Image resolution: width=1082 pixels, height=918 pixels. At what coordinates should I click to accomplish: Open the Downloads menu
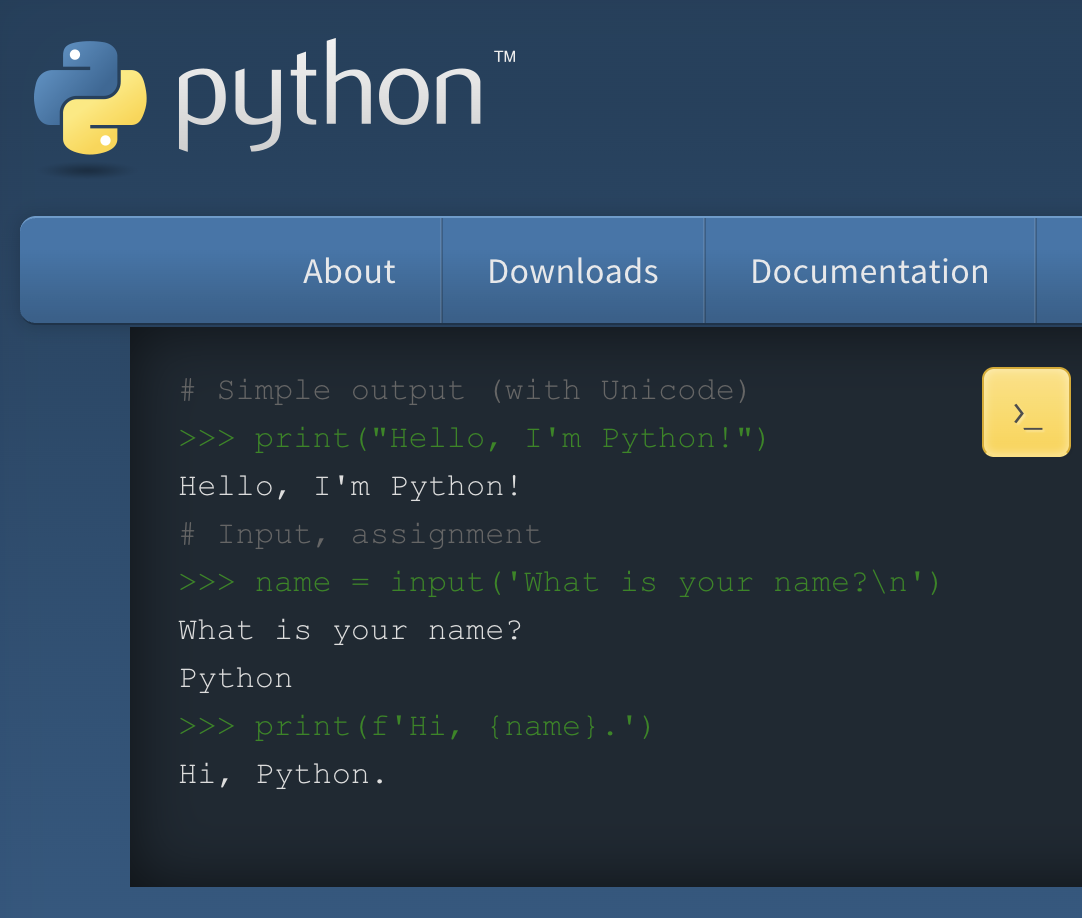(x=573, y=271)
